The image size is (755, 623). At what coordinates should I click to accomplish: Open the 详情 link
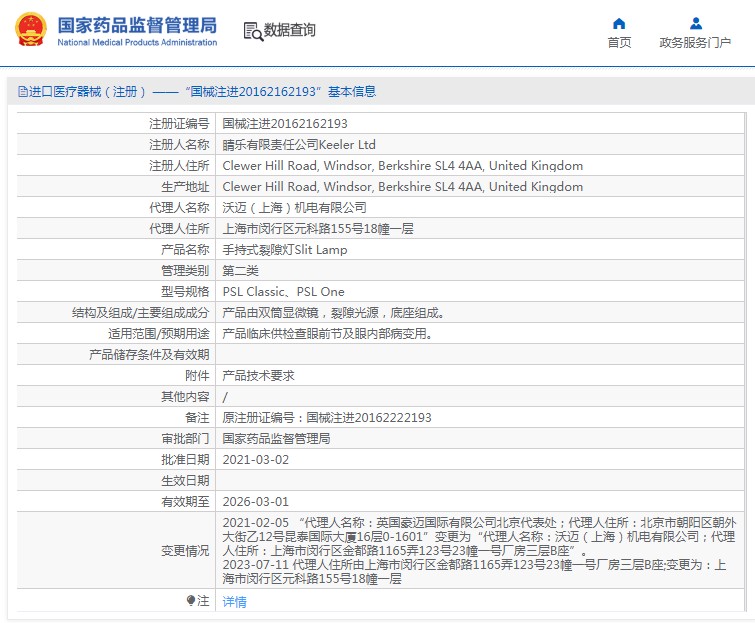(x=234, y=601)
